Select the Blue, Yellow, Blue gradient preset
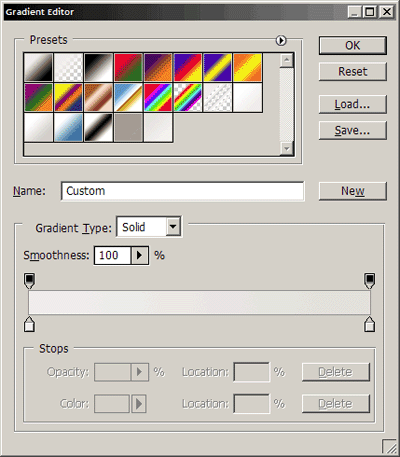400x457 pixels. (x=218, y=67)
